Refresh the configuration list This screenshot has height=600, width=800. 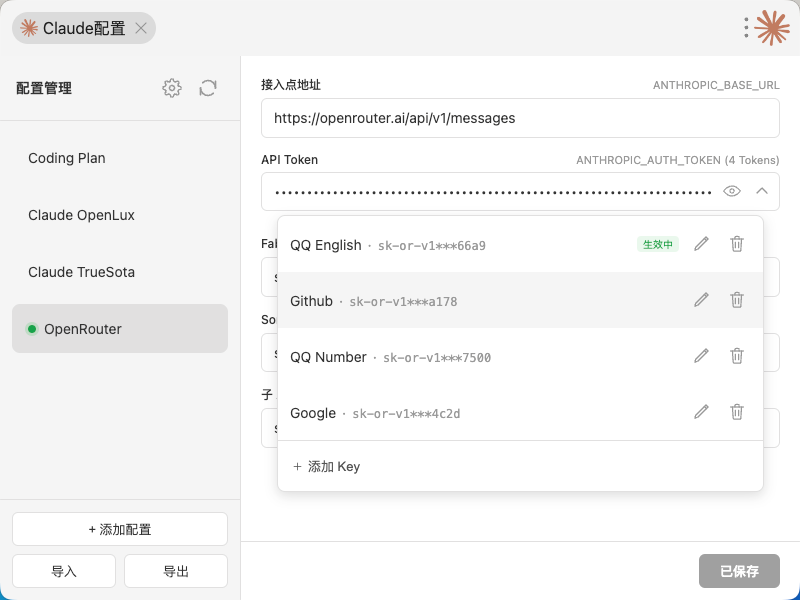click(x=208, y=88)
